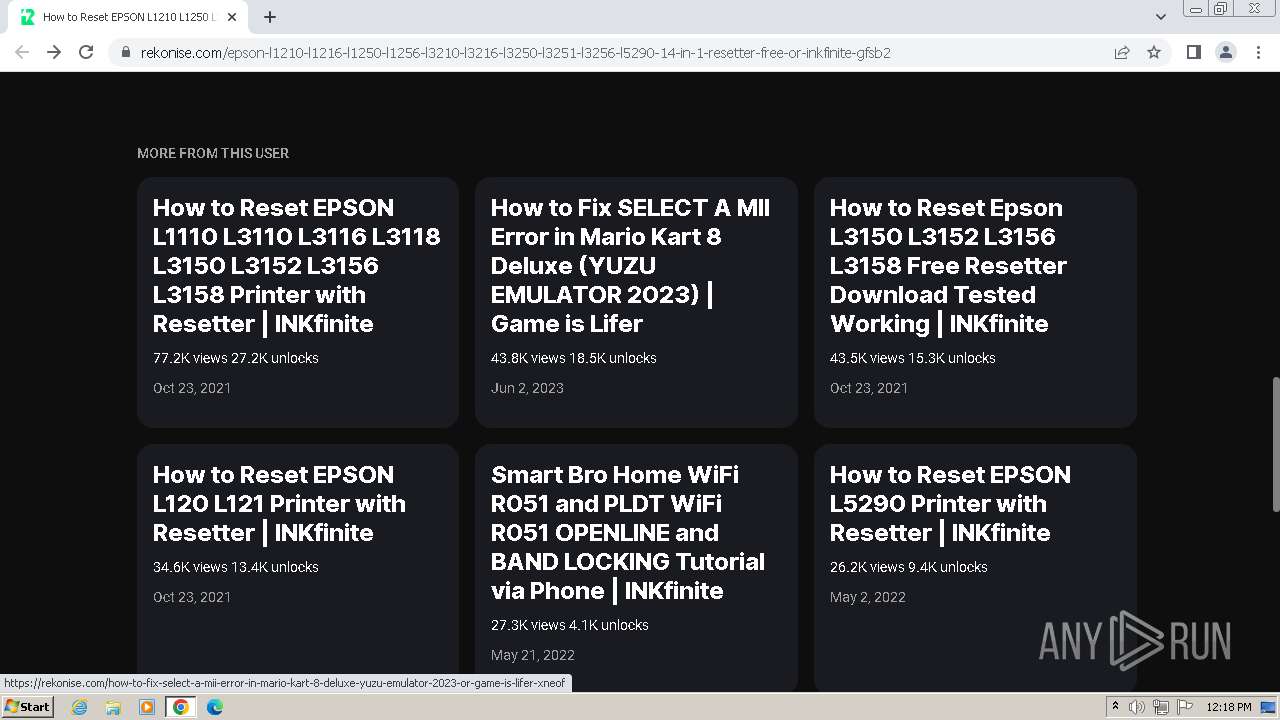Click the 'Jun 2, 2023' date
This screenshot has height=720, width=1280.
(527, 388)
